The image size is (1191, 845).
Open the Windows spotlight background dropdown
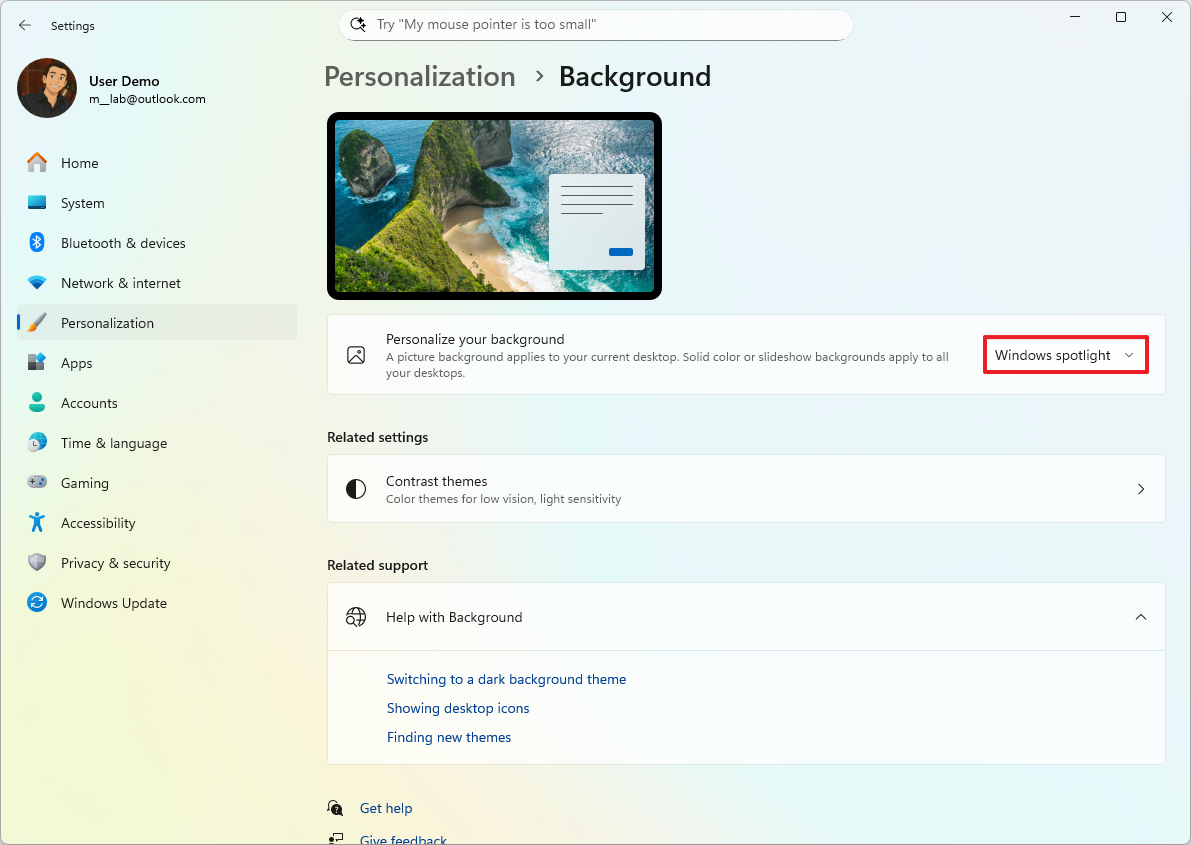1065,354
